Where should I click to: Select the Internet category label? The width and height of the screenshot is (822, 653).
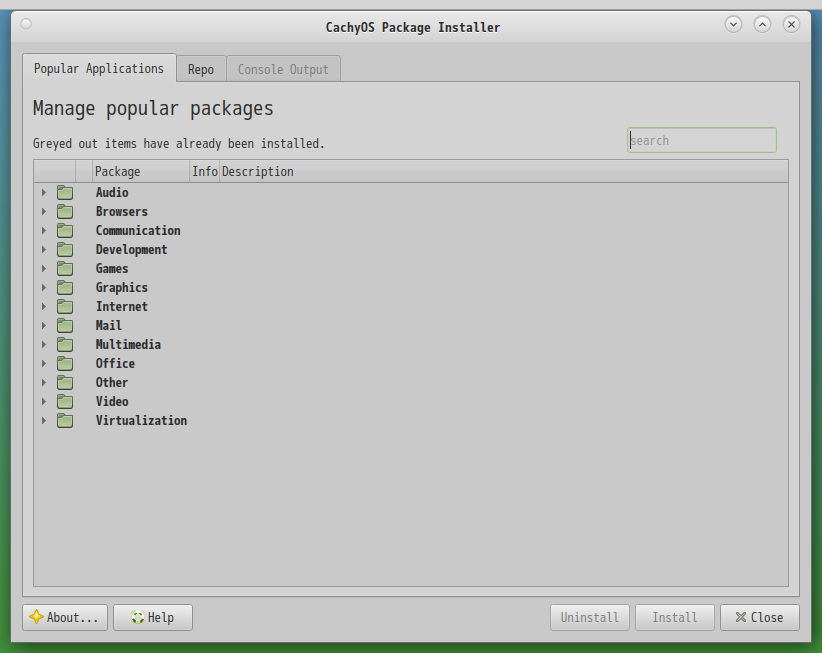click(x=122, y=307)
